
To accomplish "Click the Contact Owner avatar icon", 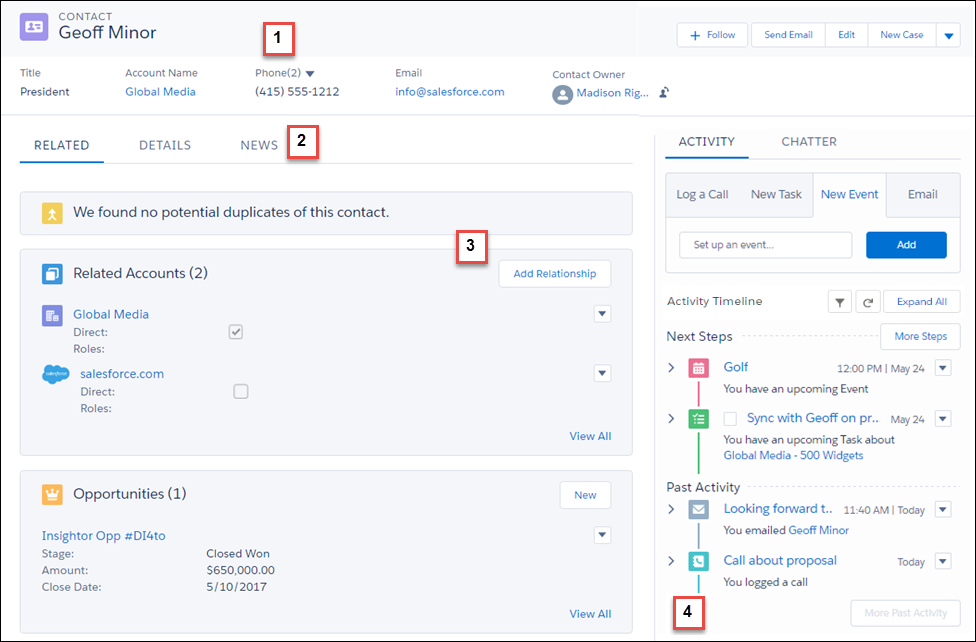I will click(562, 95).
